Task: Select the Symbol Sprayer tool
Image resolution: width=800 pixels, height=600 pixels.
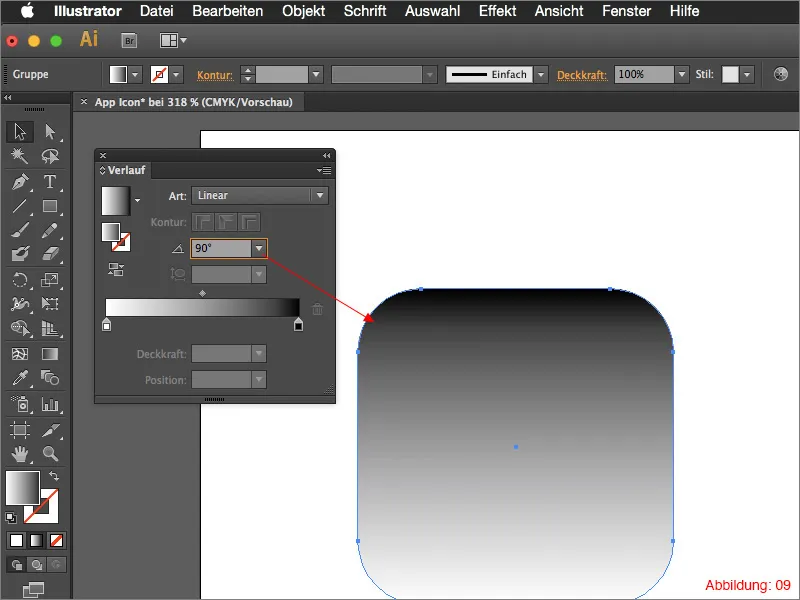Action: coord(20,404)
